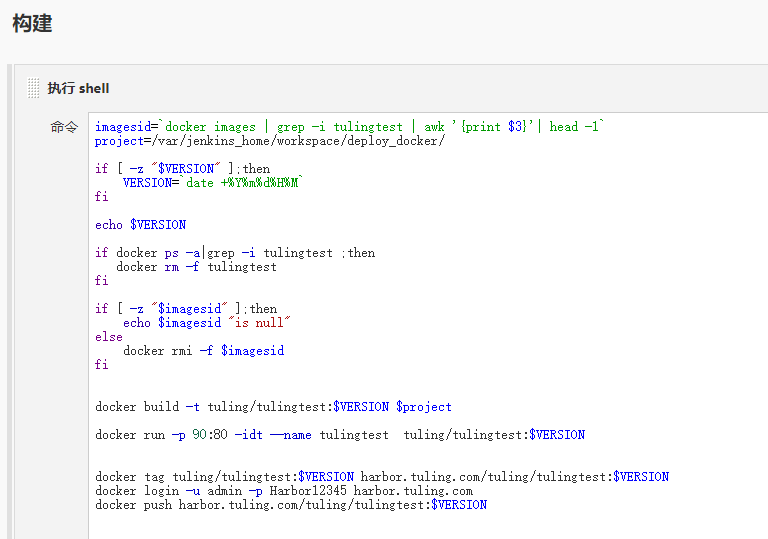
Task: Click the drag handle beside 执行 shell
Action: tap(33, 88)
